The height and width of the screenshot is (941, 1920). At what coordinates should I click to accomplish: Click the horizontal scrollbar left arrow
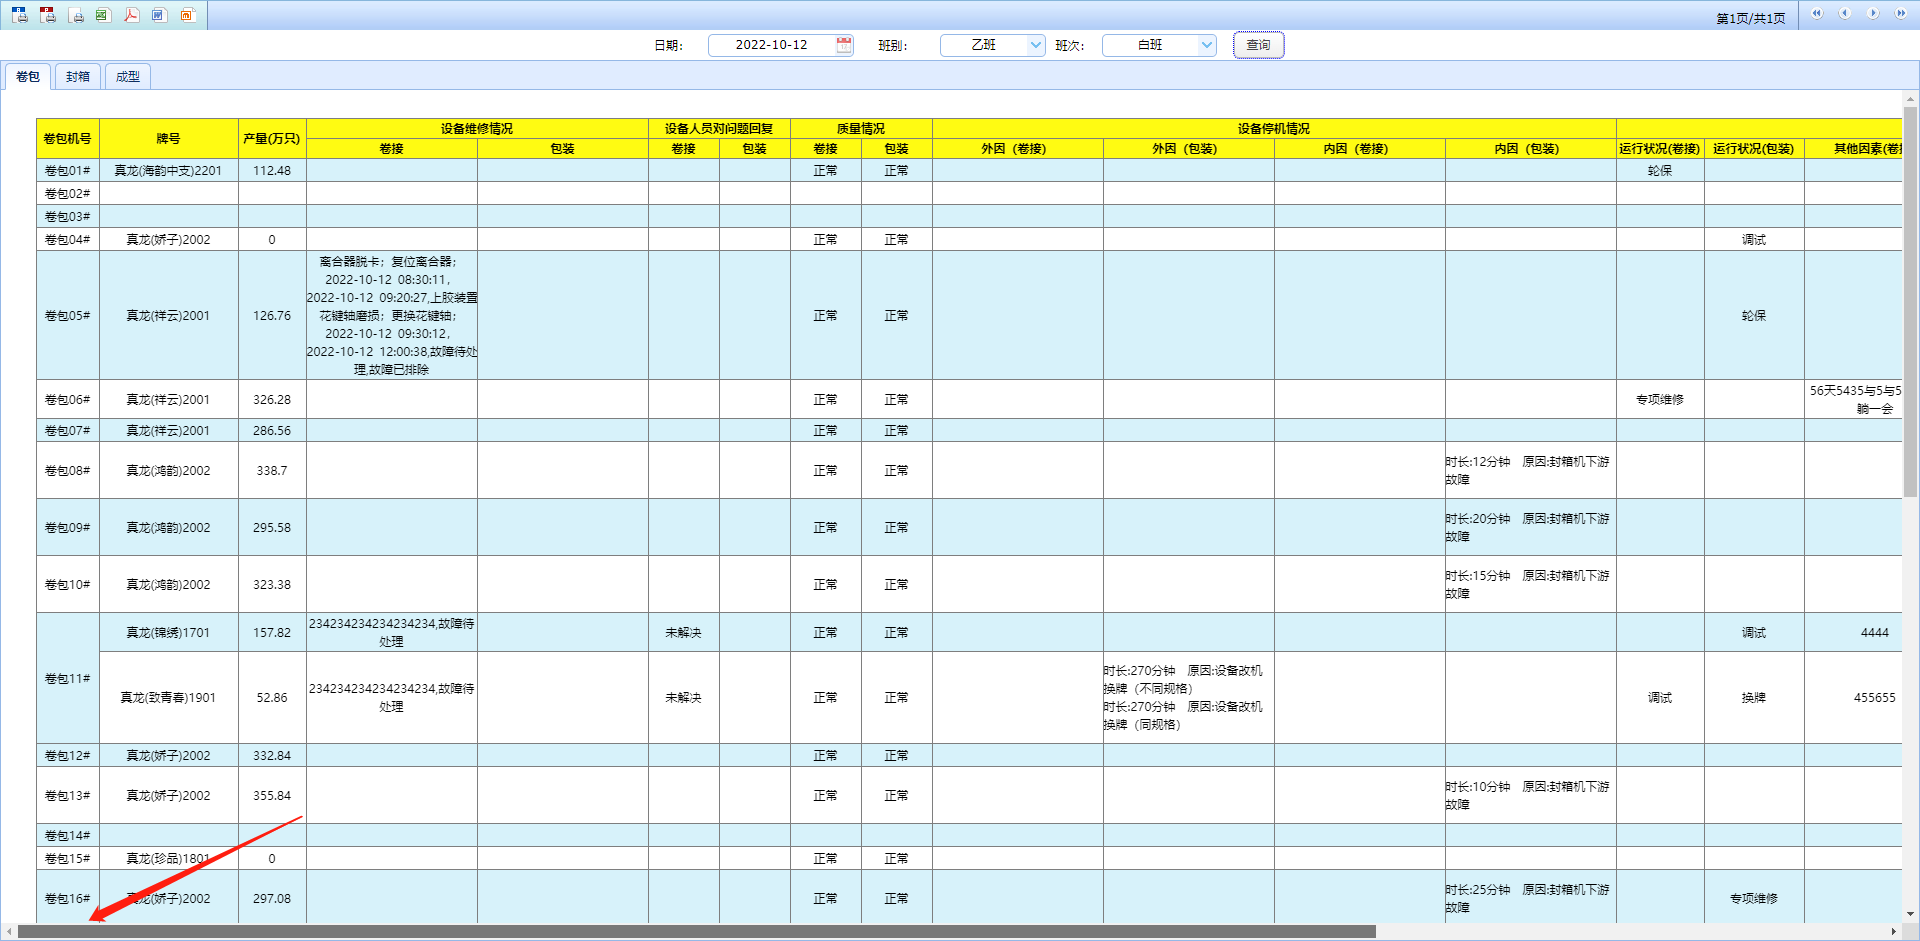click(9, 932)
